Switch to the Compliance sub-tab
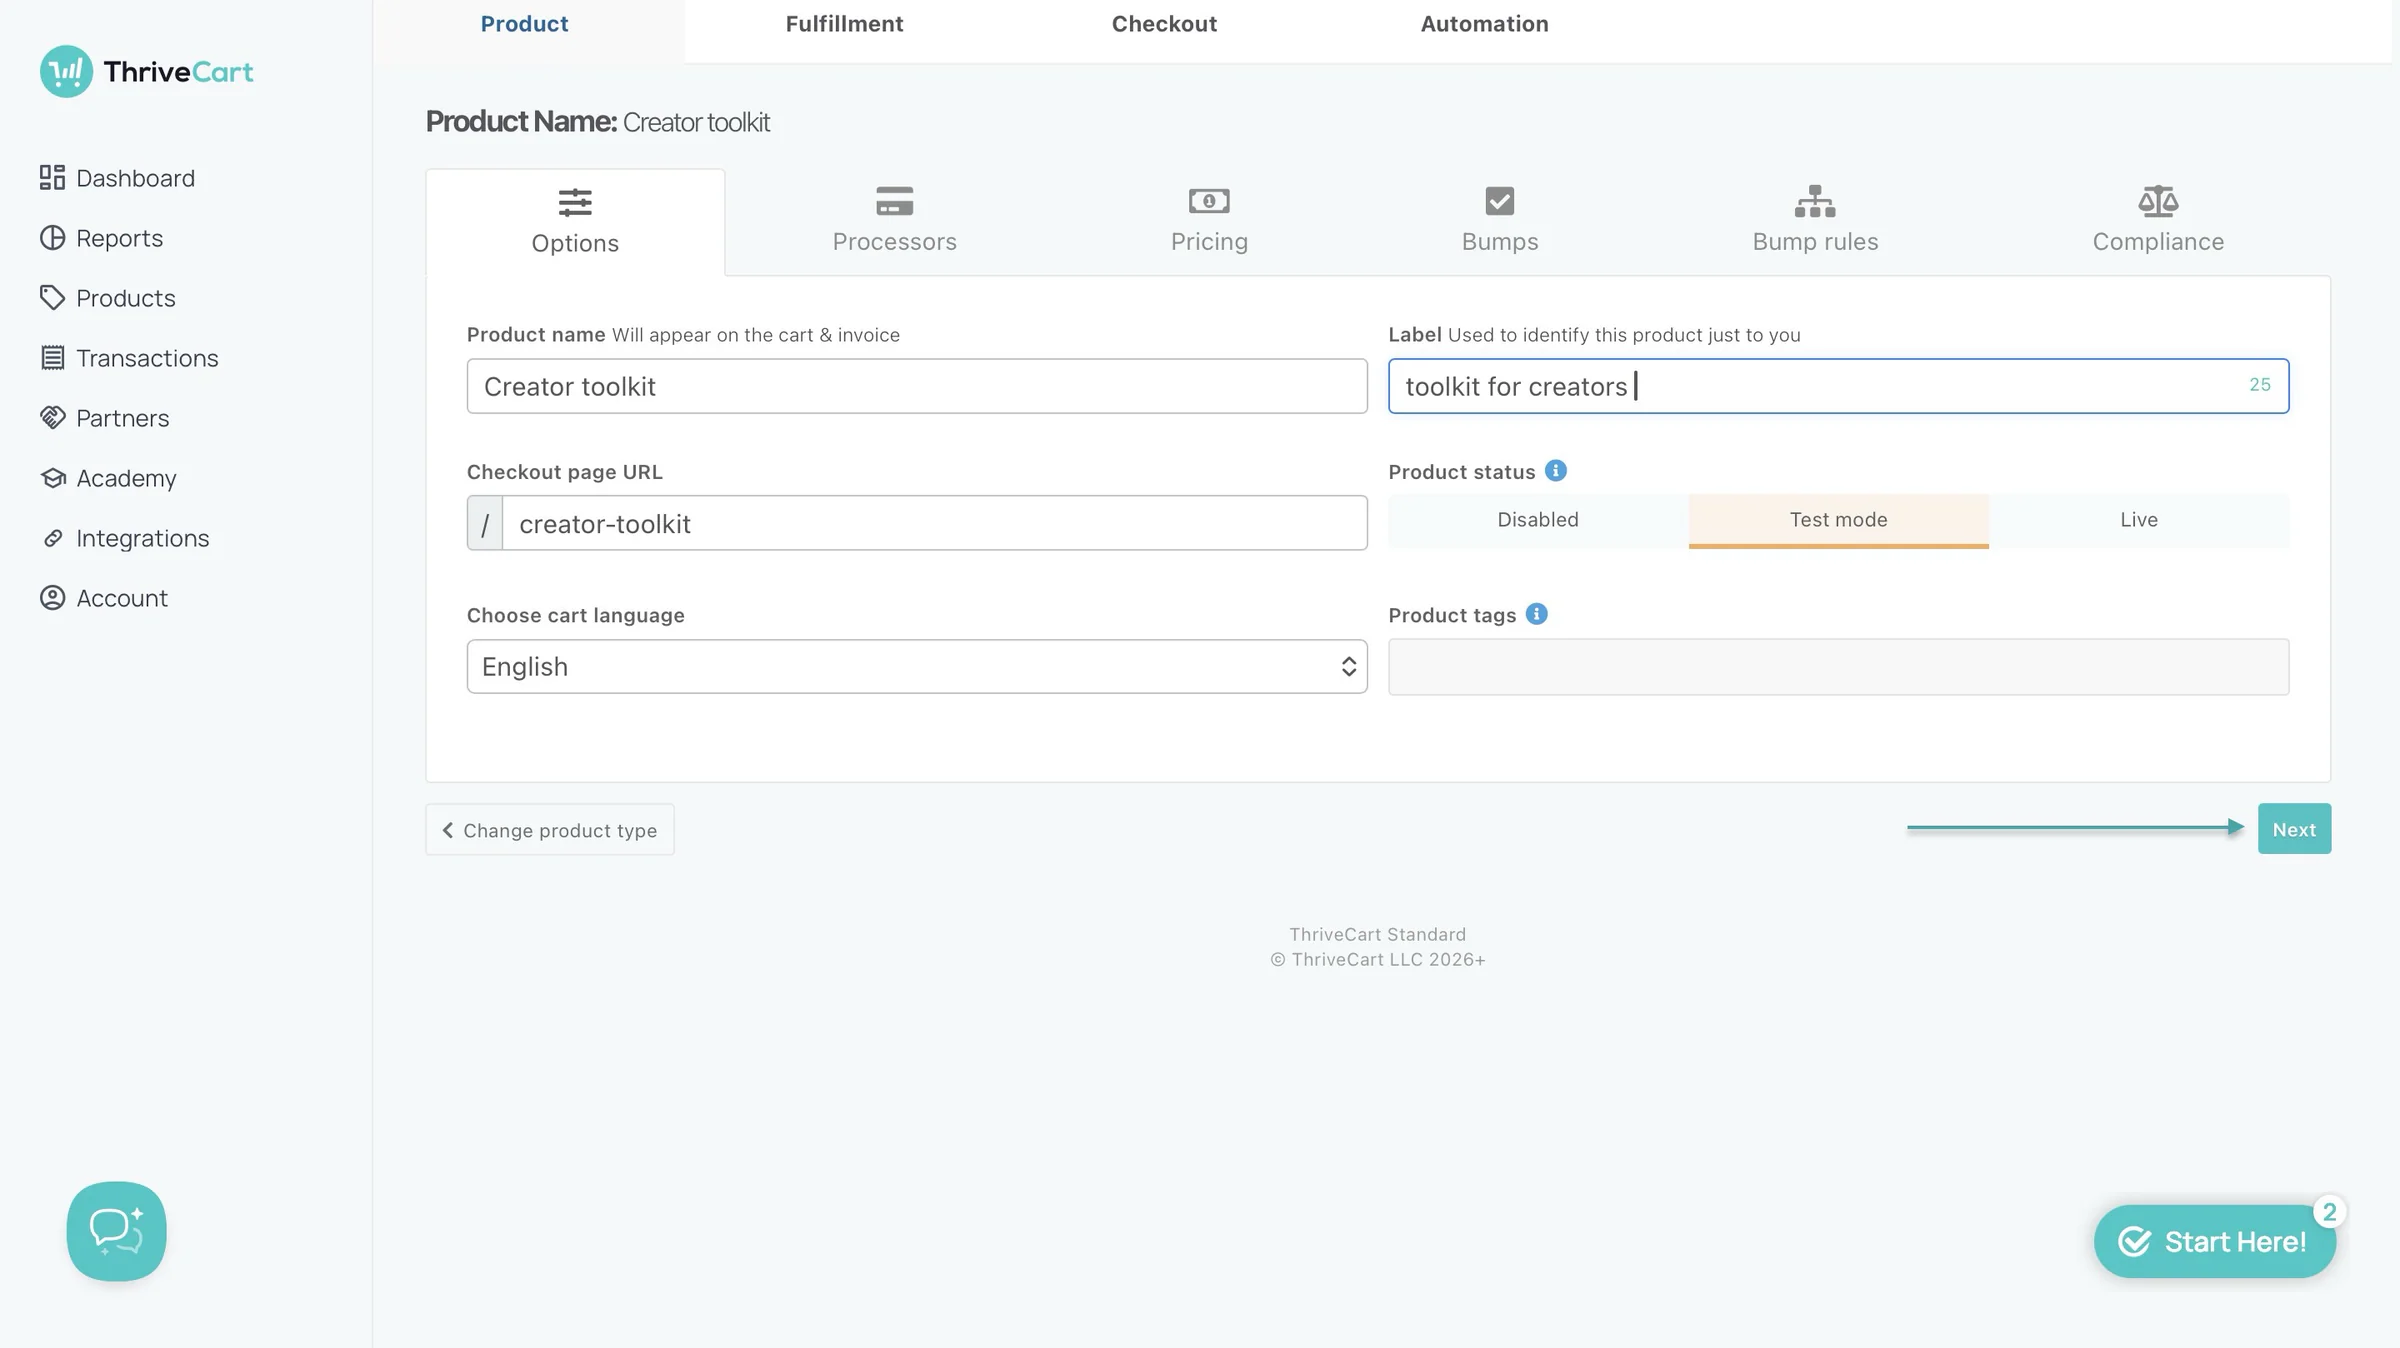The image size is (2400, 1348). click(2158, 221)
